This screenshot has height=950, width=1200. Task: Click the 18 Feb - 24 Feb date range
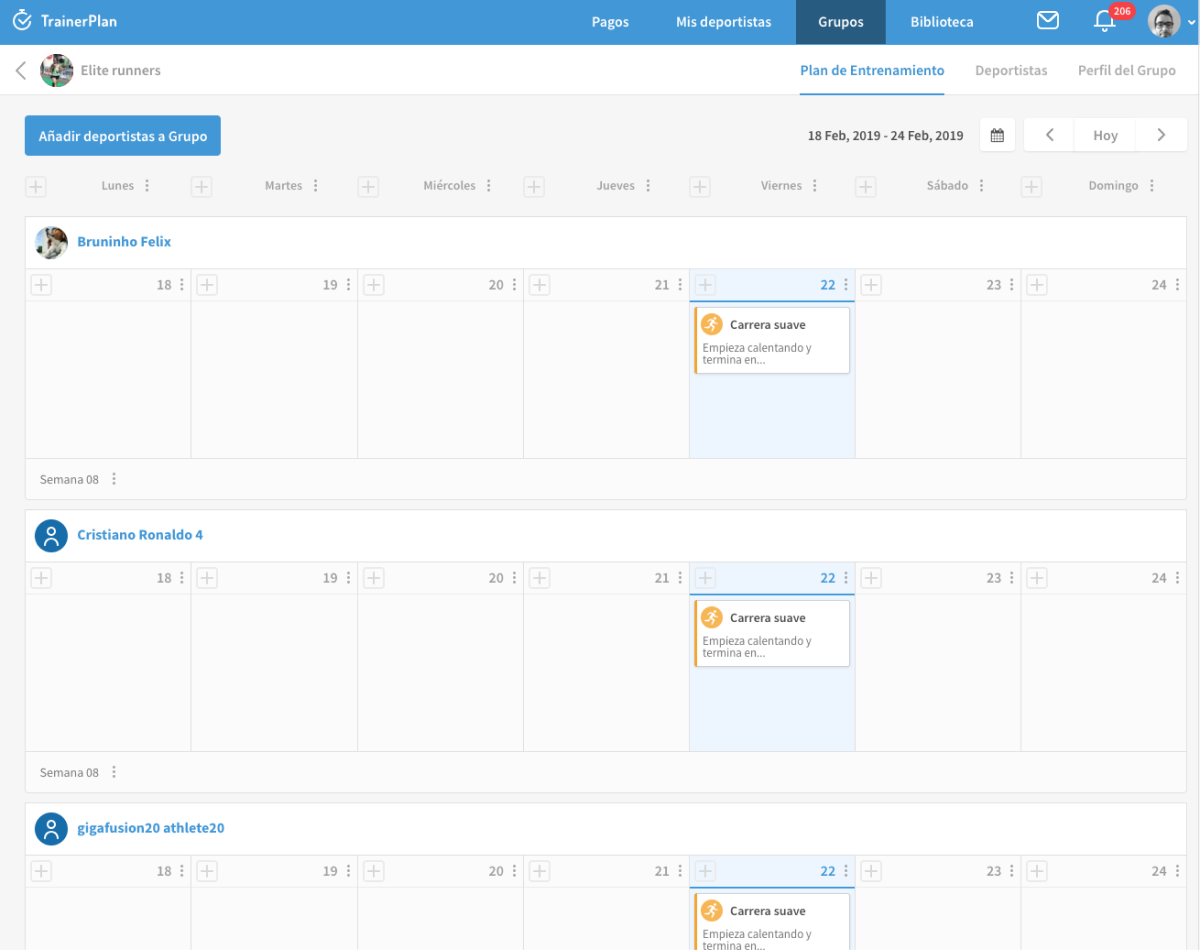(885, 136)
